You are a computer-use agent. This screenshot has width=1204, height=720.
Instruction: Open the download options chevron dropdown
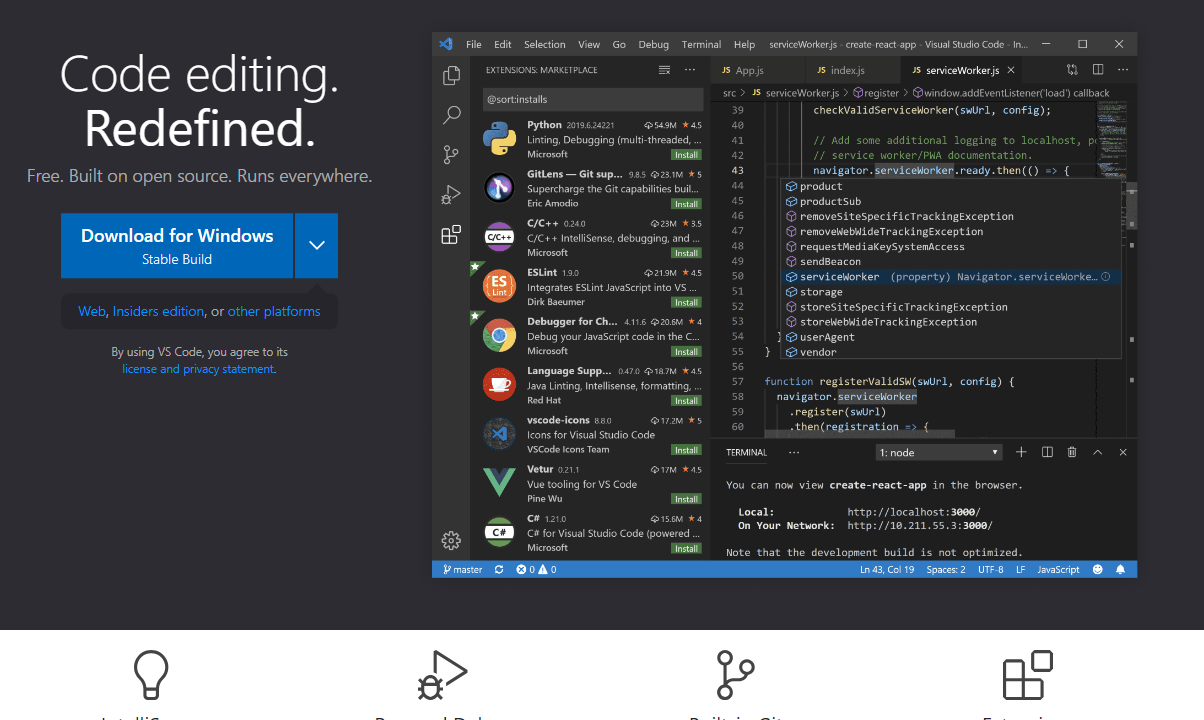[x=316, y=245]
